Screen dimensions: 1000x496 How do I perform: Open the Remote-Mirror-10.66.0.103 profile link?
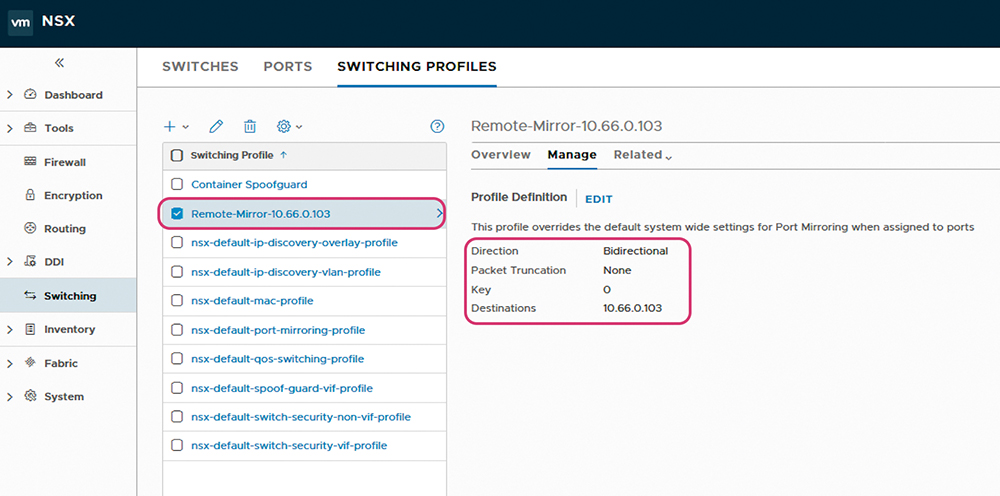click(x=261, y=214)
